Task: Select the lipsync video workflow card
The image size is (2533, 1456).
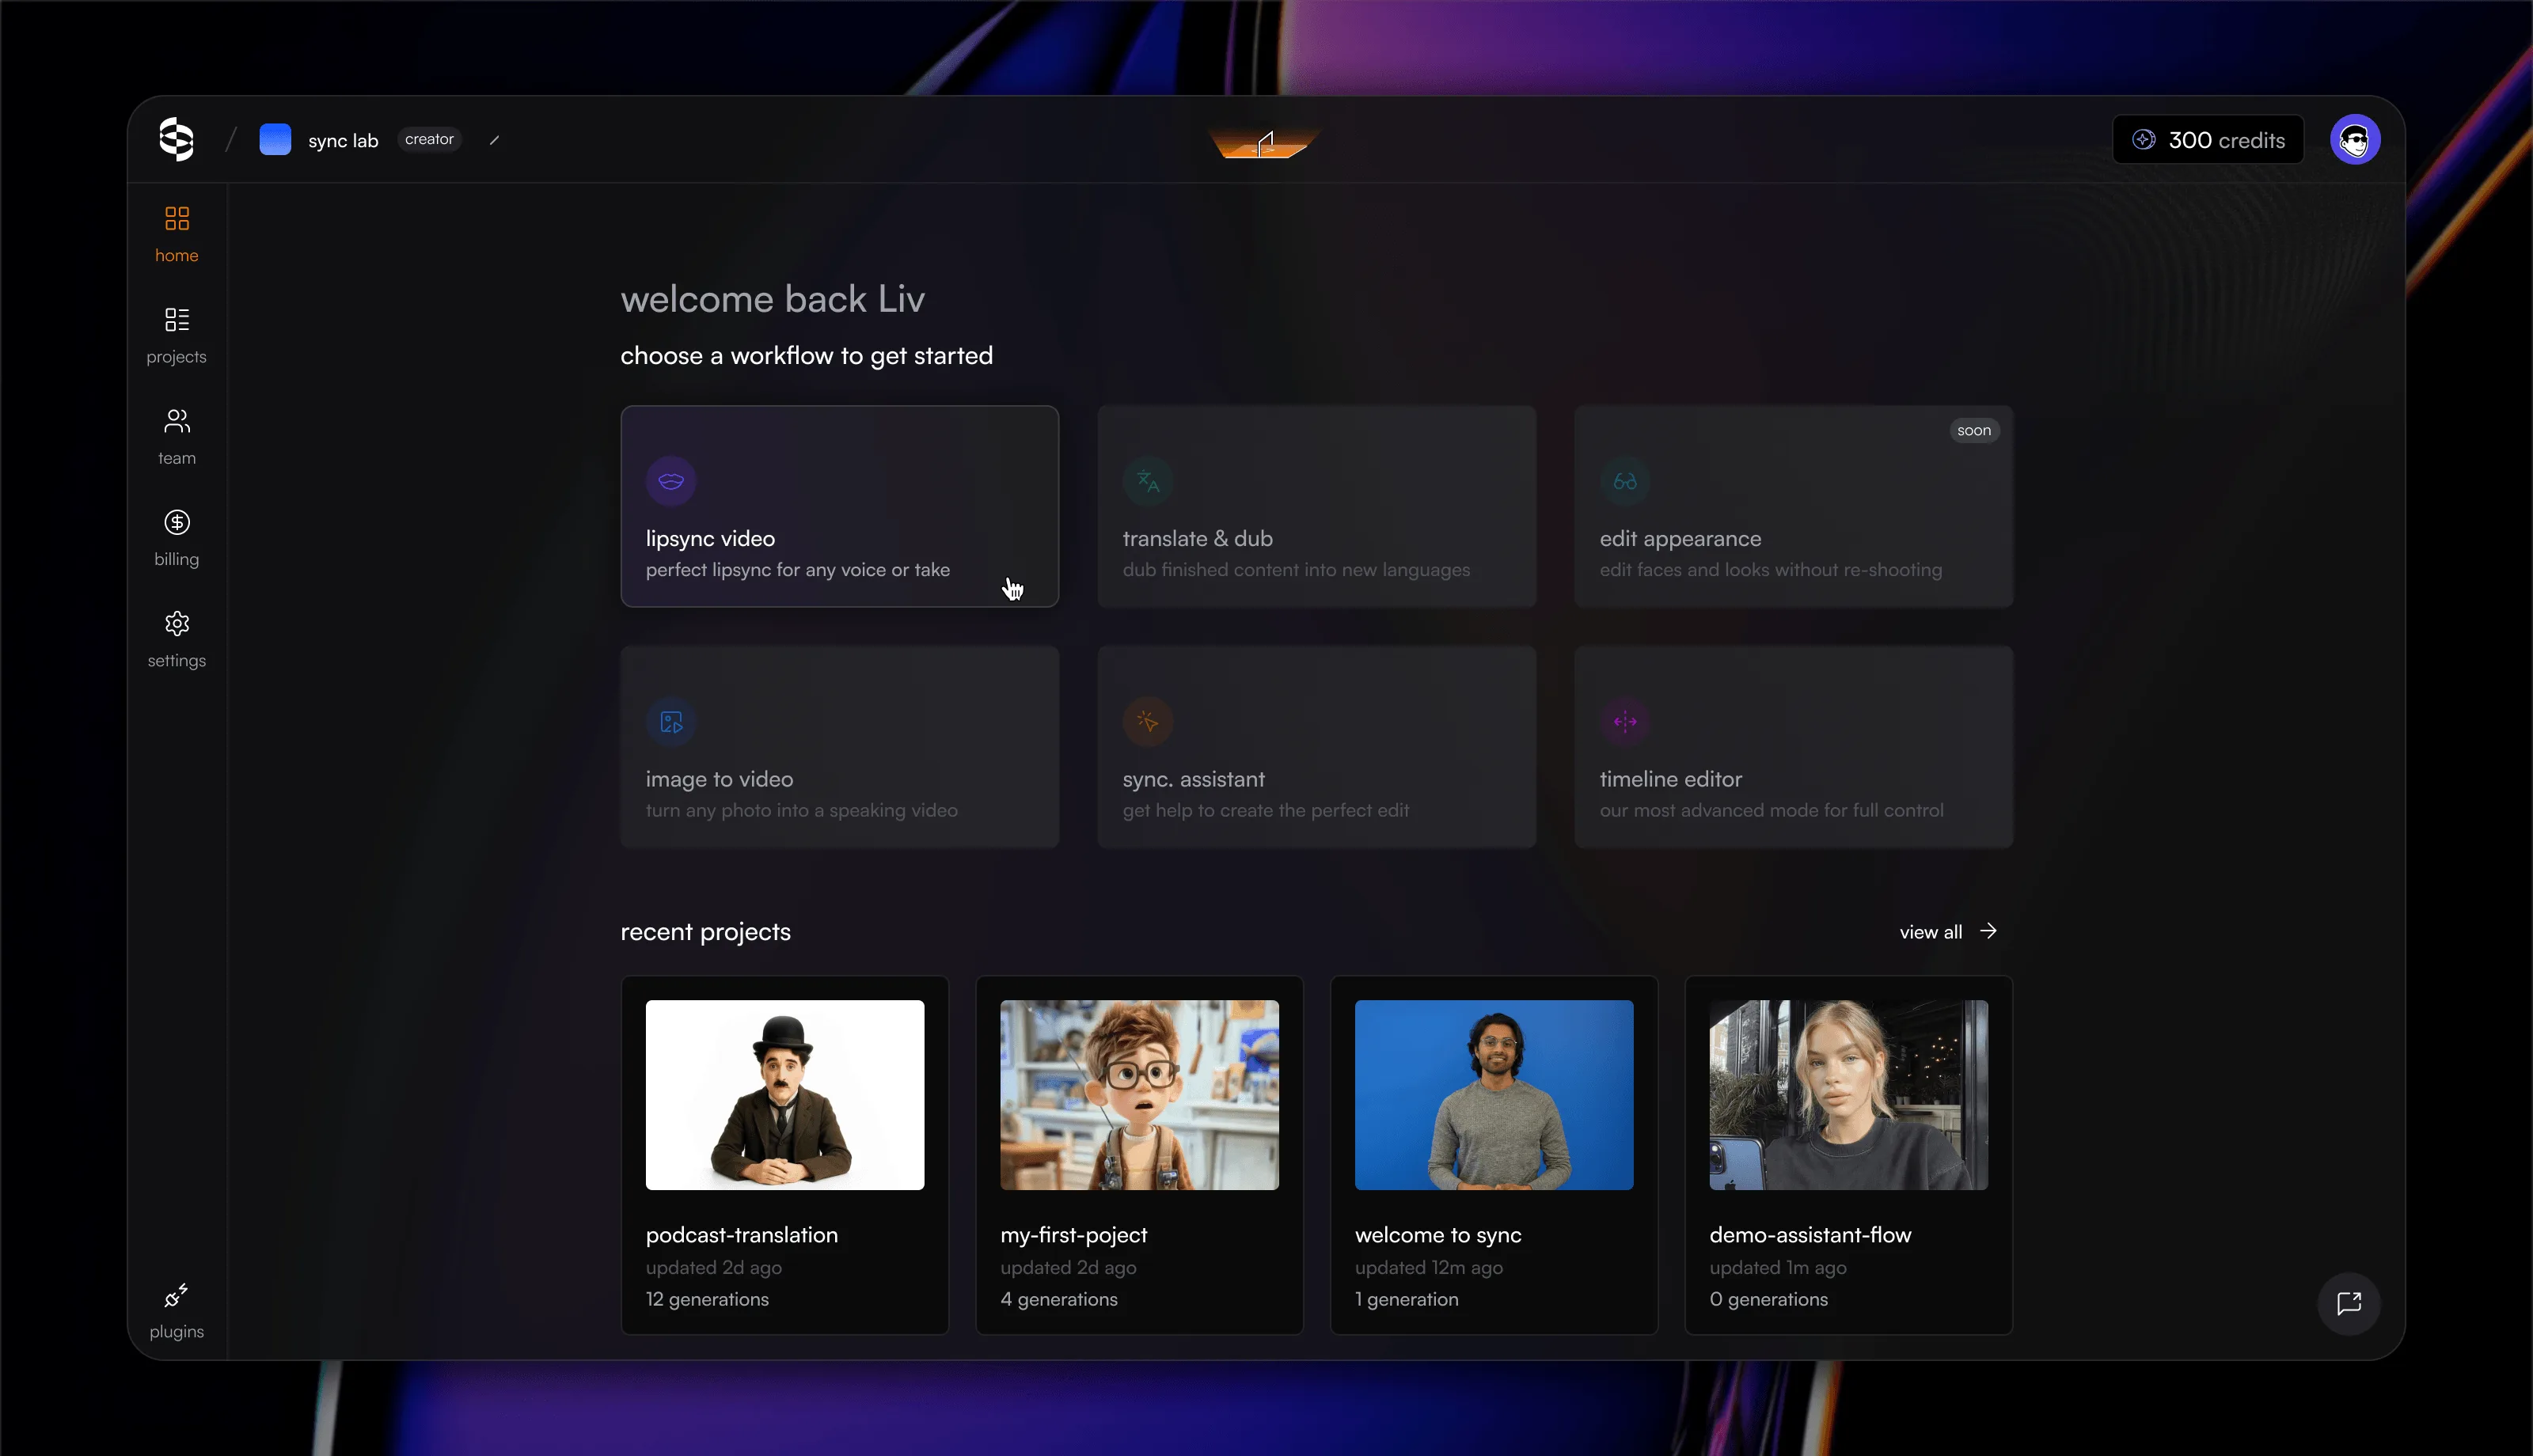Action: (840, 506)
